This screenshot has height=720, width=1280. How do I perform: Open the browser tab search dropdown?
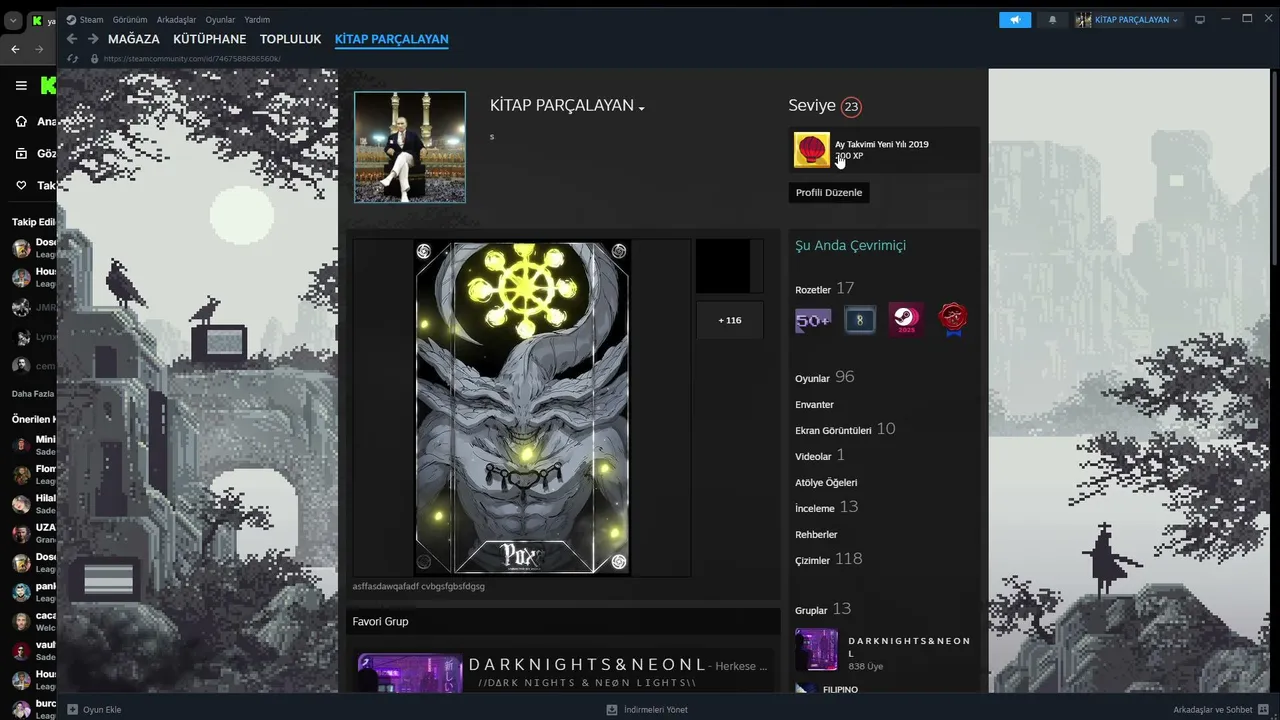[13, 20]
